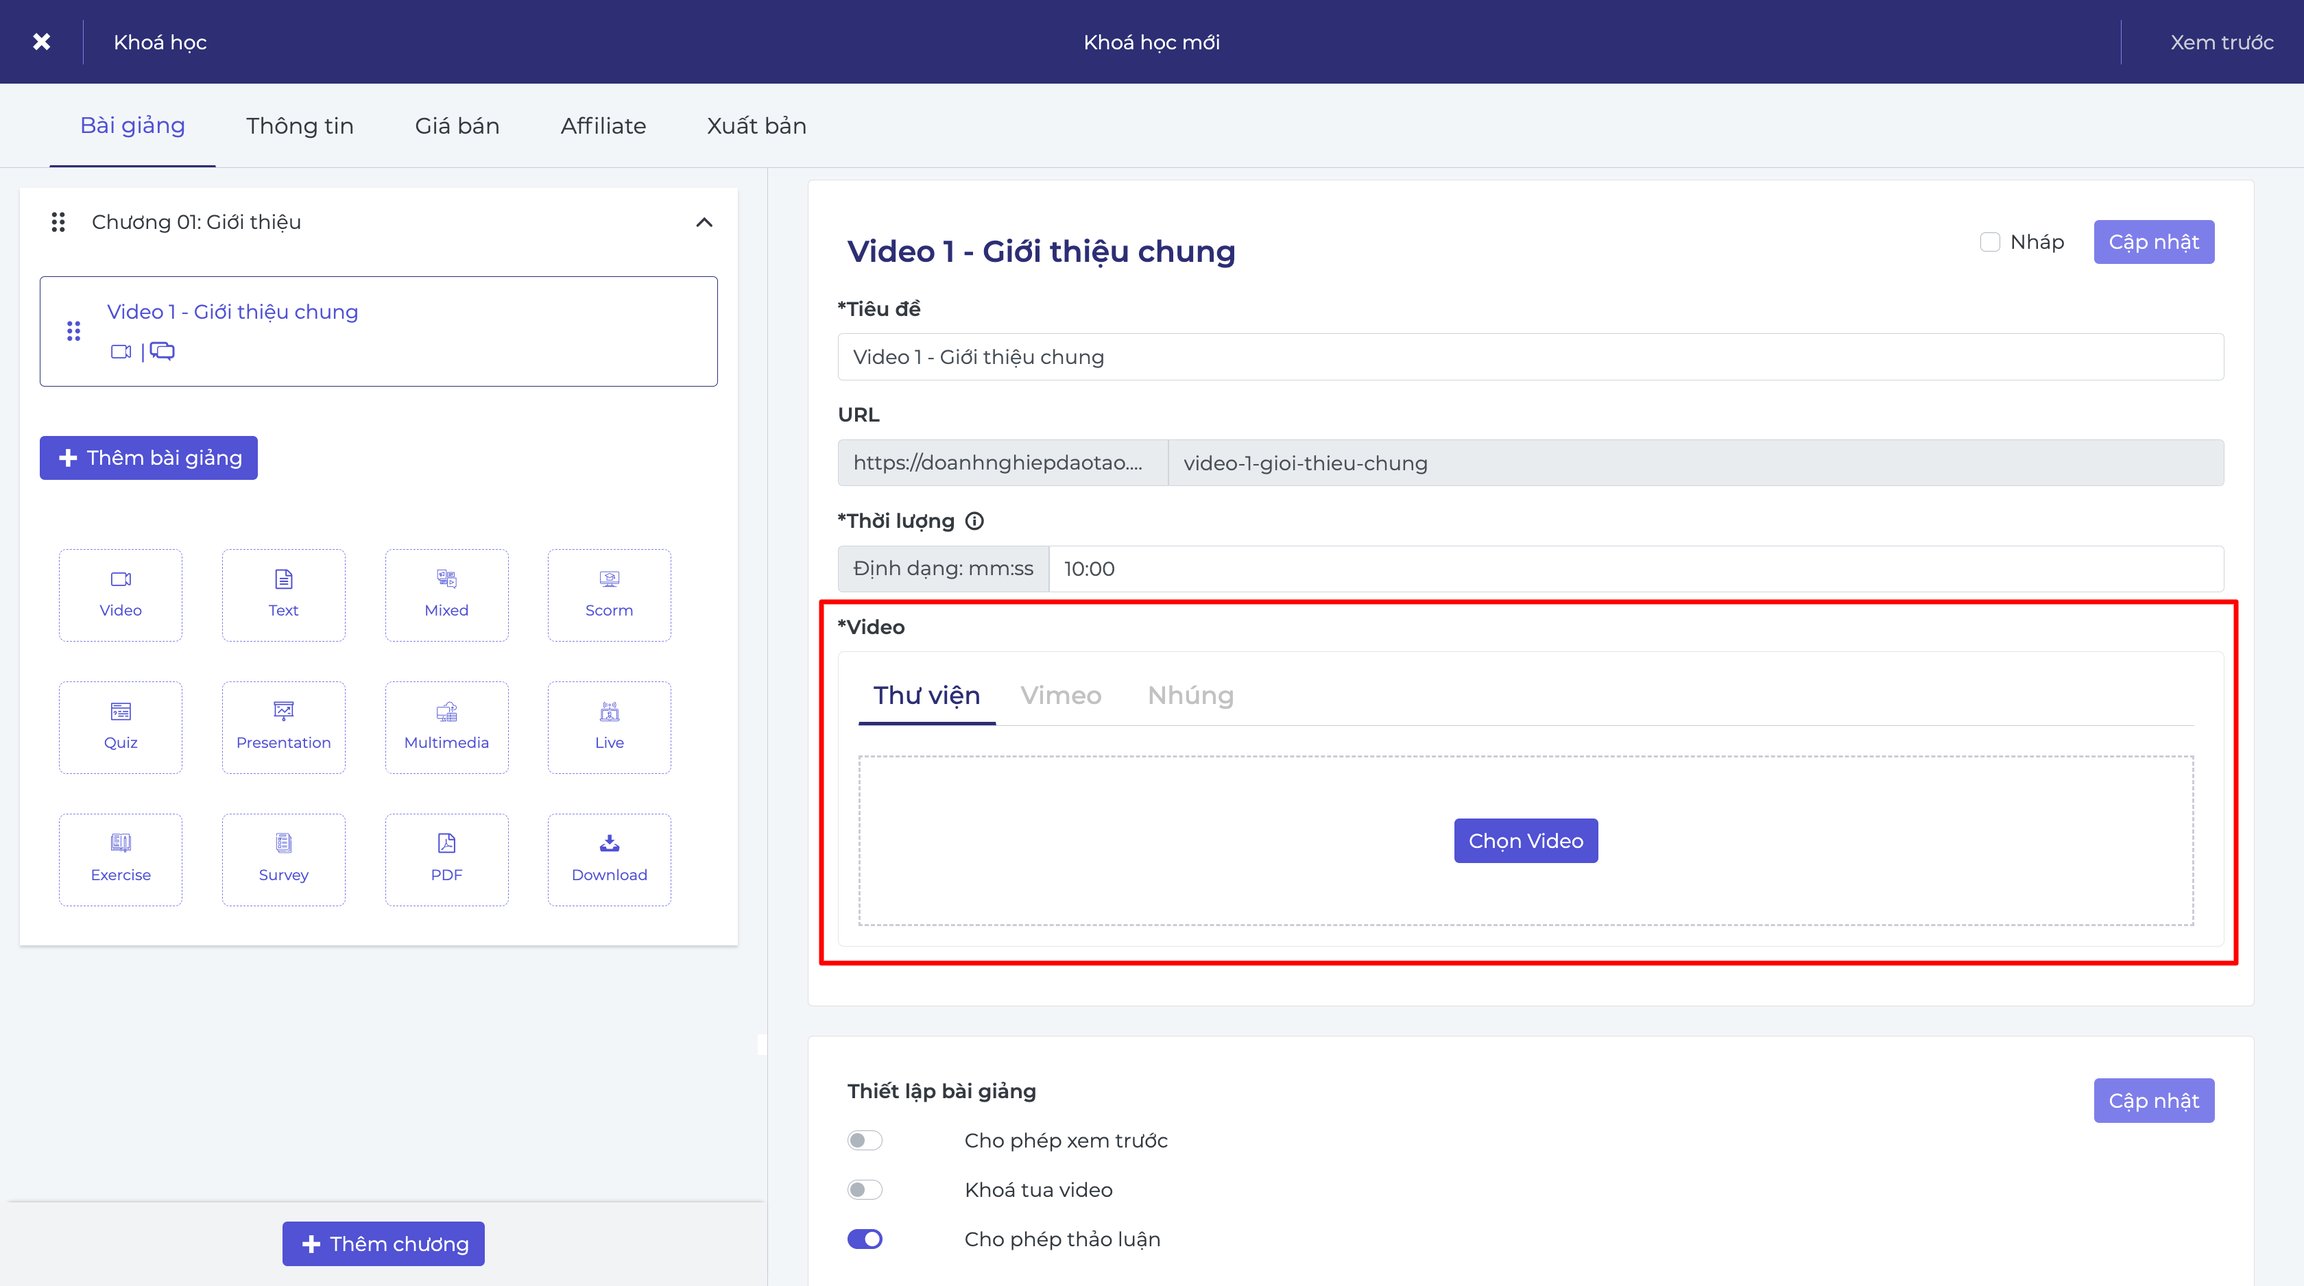Screen dimensions: 2304x1286
Task: Enable Cho phép xem trước toggle
Action: tap(865, 1140)
